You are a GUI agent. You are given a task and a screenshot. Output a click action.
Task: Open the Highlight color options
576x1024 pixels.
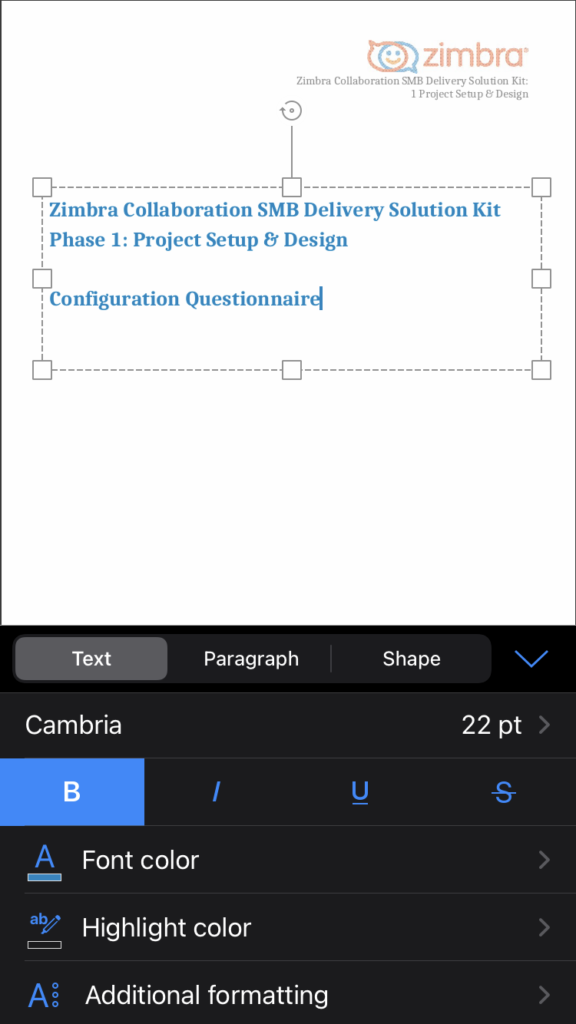(x=166, y=928)
